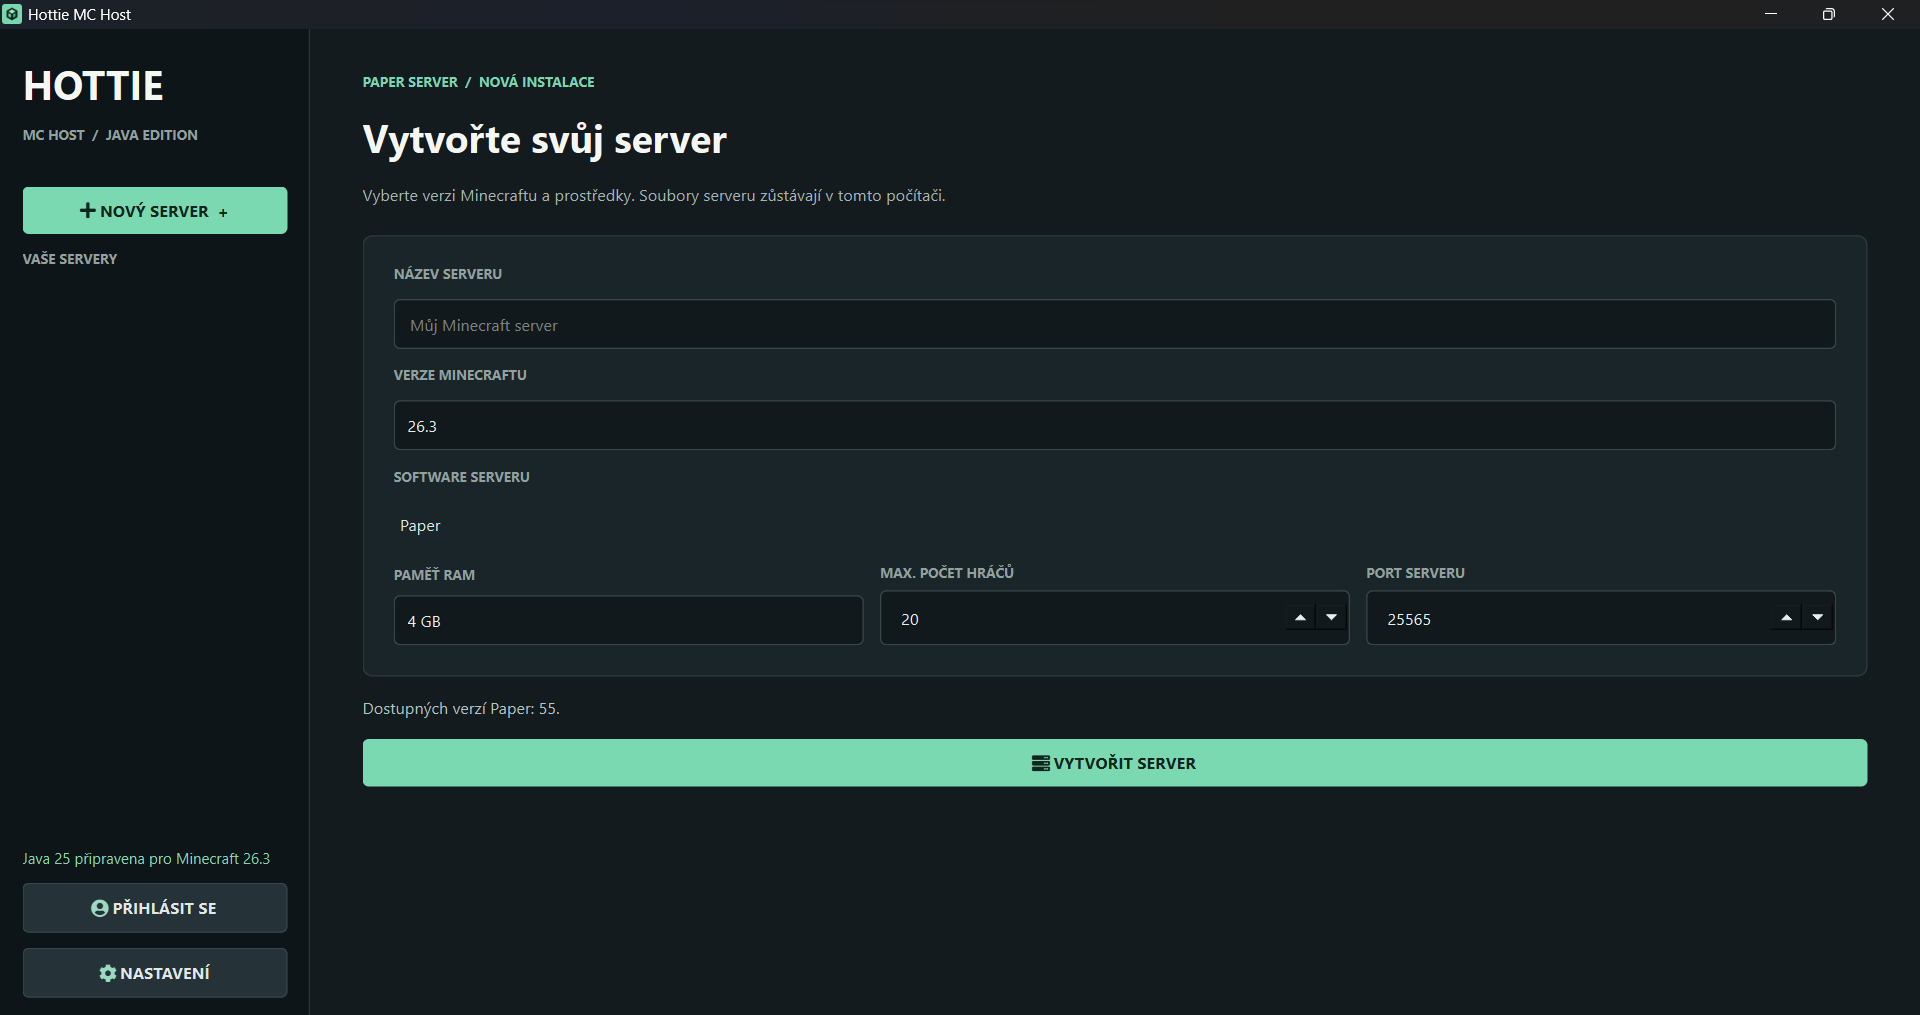Click the Java 25 připravena status text
1920x1015 pixels.
pyautogui.click(x=146, y=859)
